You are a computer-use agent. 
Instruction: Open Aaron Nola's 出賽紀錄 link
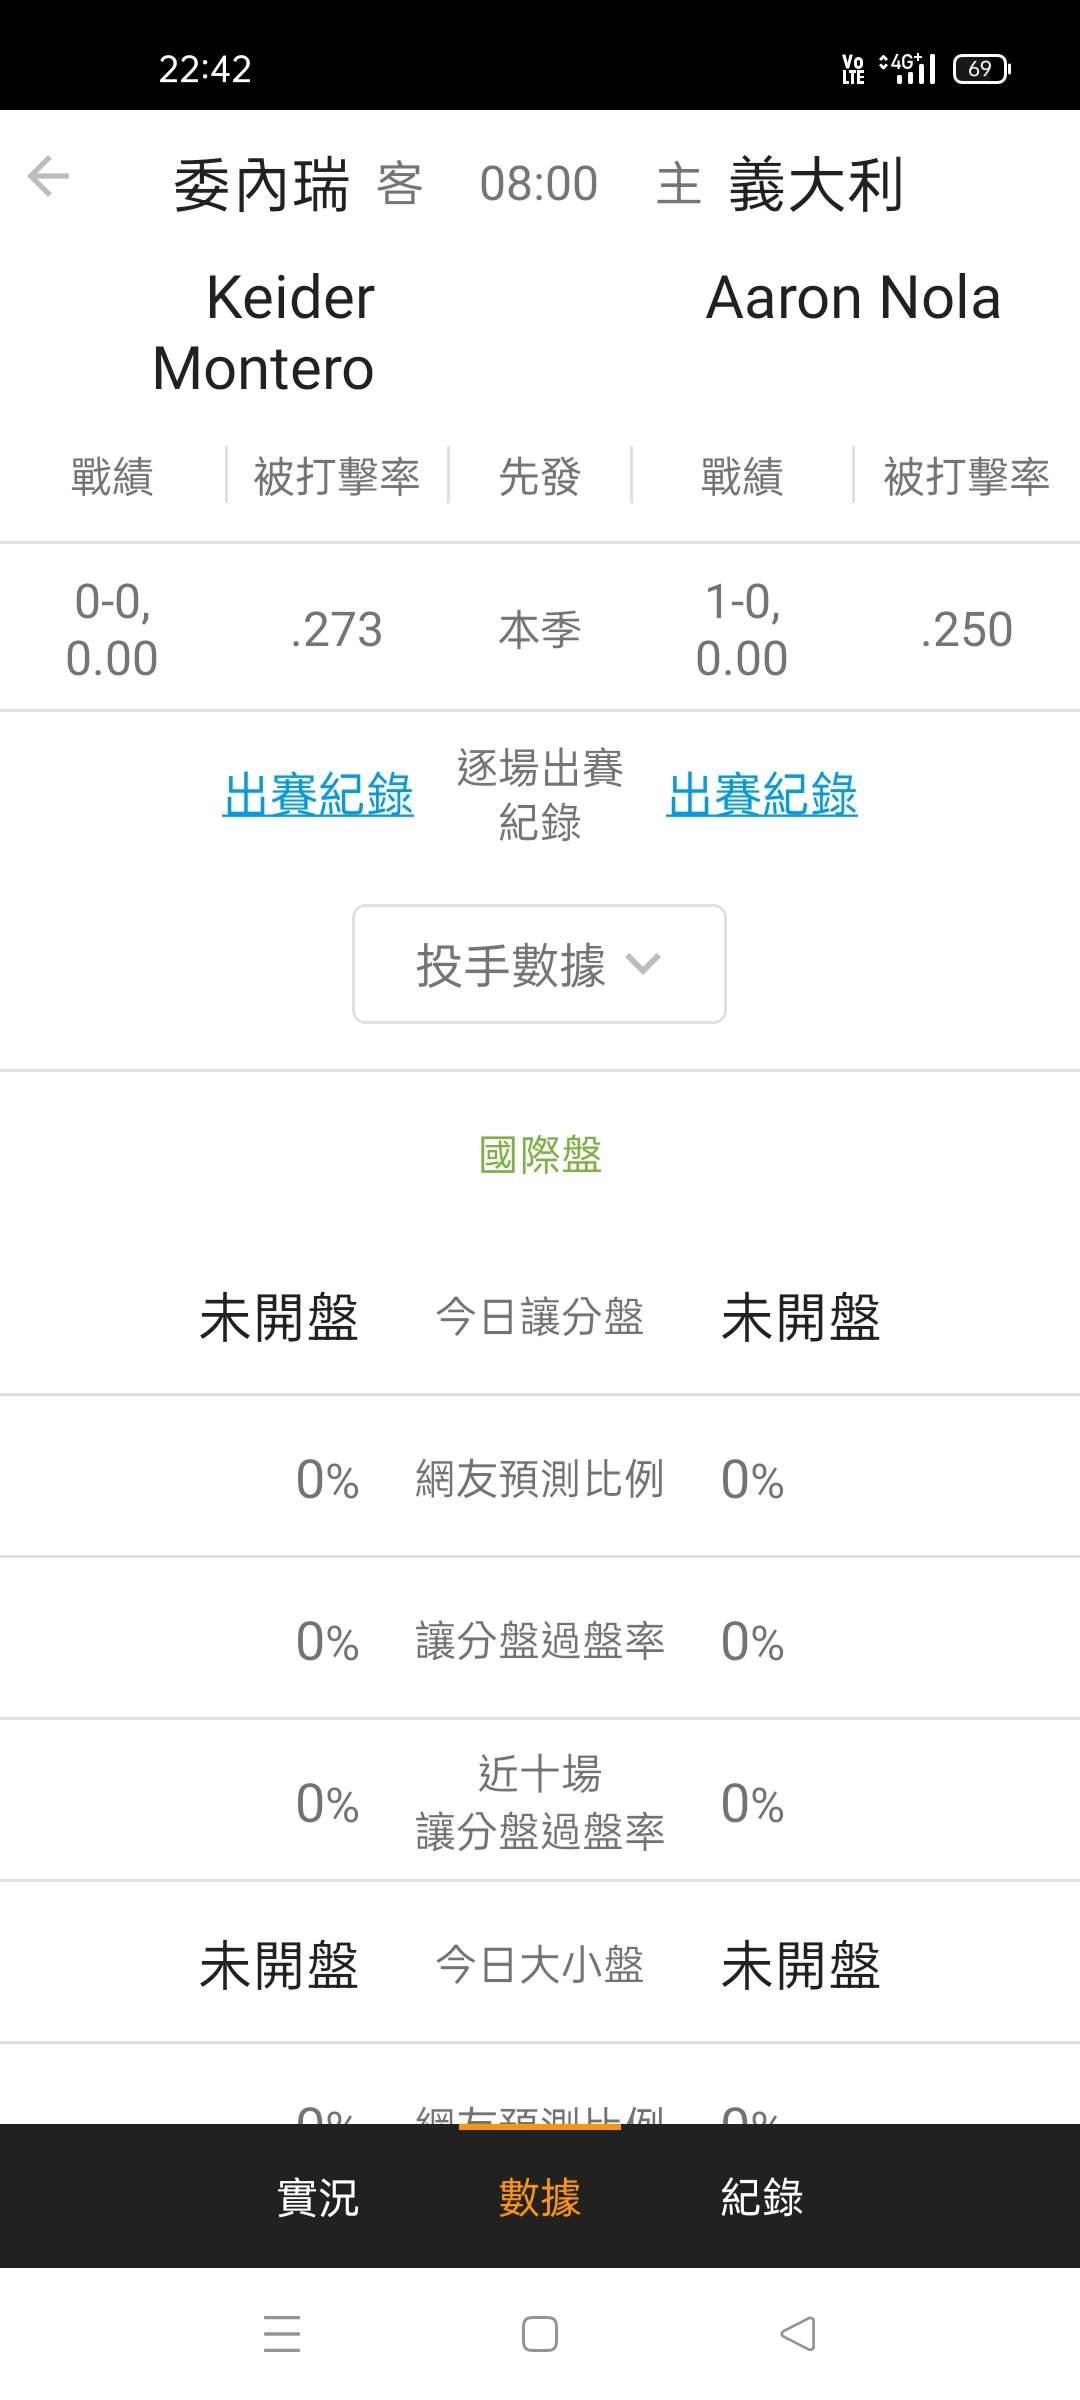(762, 796)
